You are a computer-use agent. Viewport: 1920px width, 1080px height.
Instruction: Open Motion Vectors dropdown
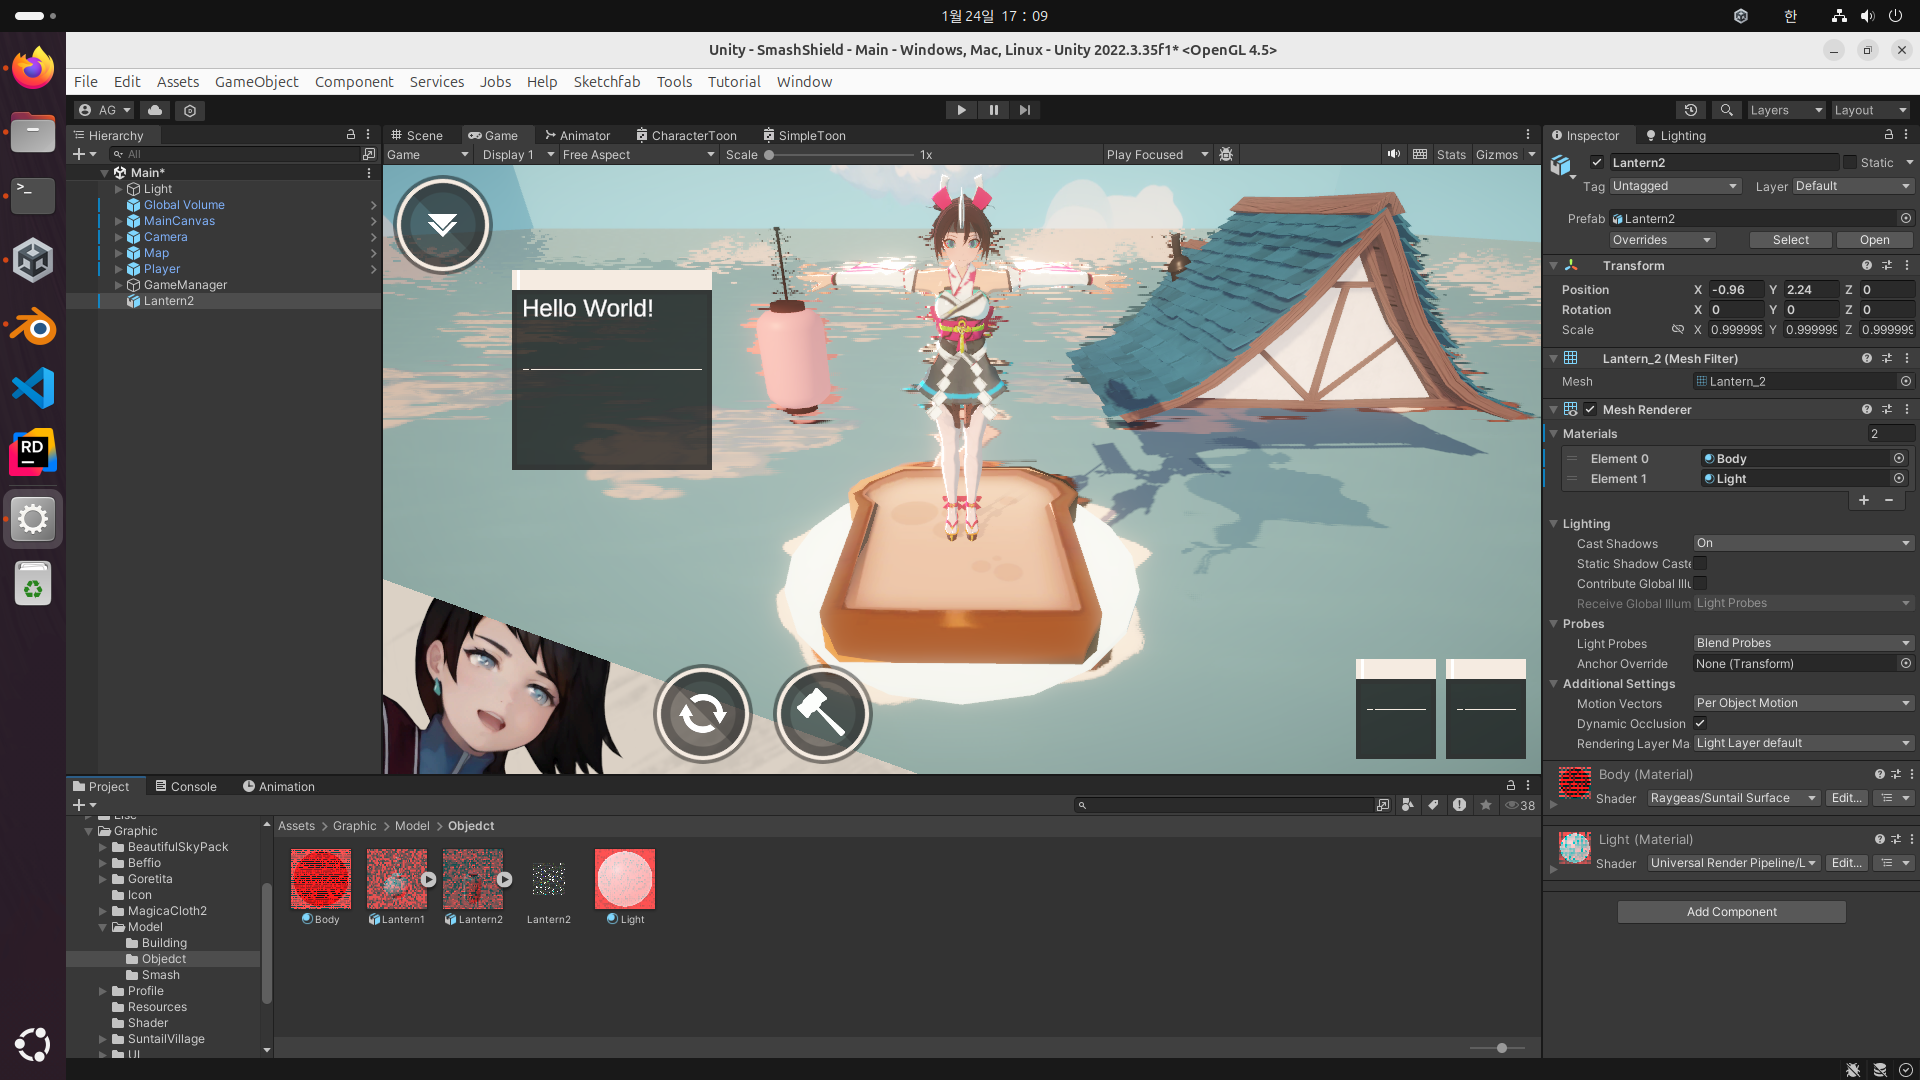click(x=1803, y=703)
